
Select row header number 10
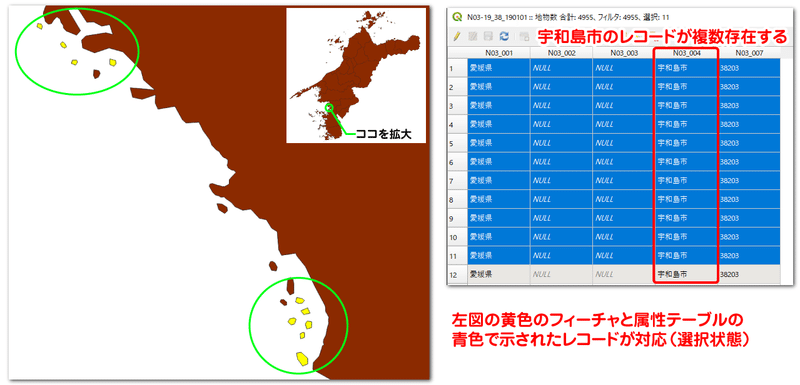pos(457,237)
